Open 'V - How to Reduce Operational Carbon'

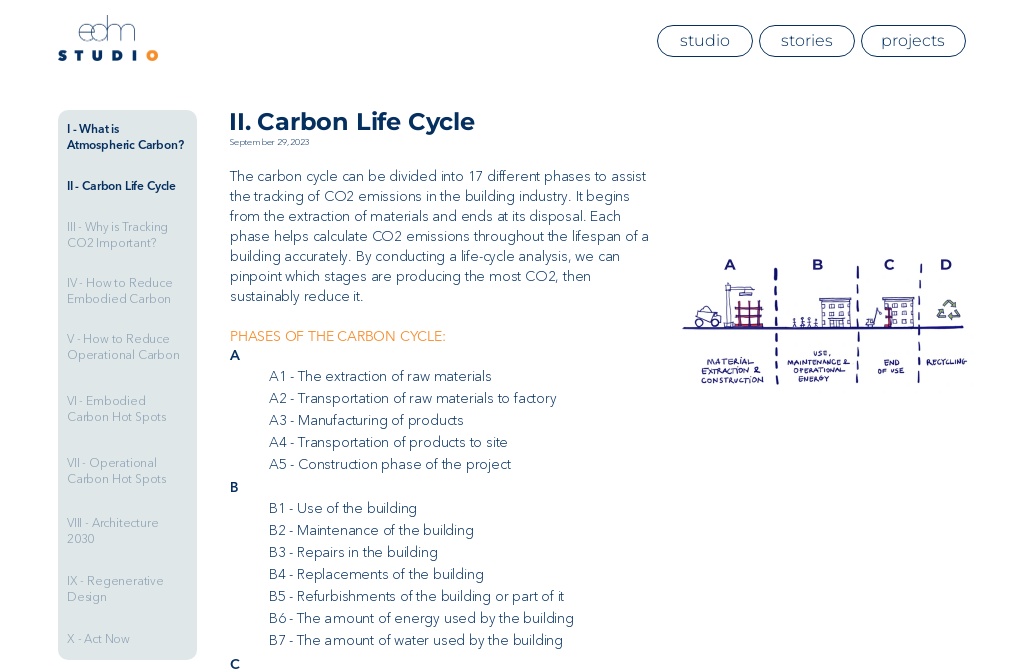click(123, 347)
